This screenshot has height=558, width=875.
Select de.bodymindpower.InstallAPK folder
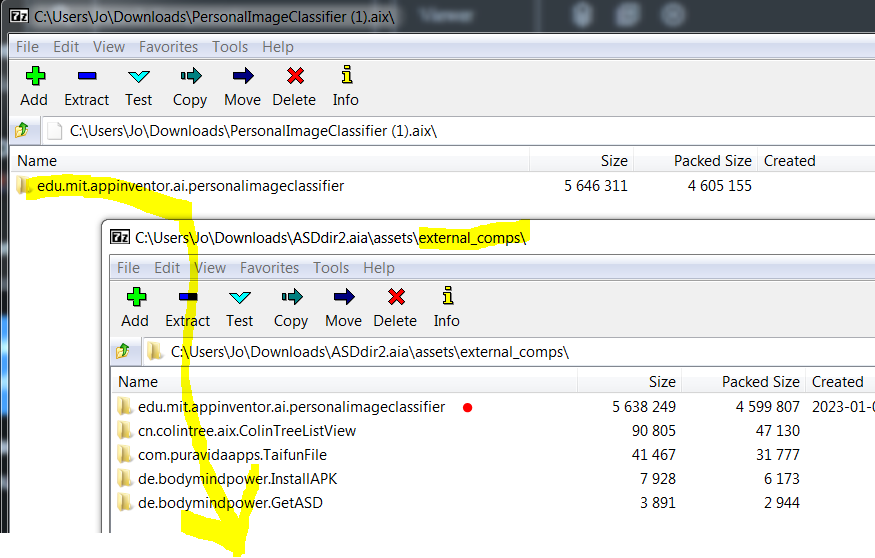(237, 479)
